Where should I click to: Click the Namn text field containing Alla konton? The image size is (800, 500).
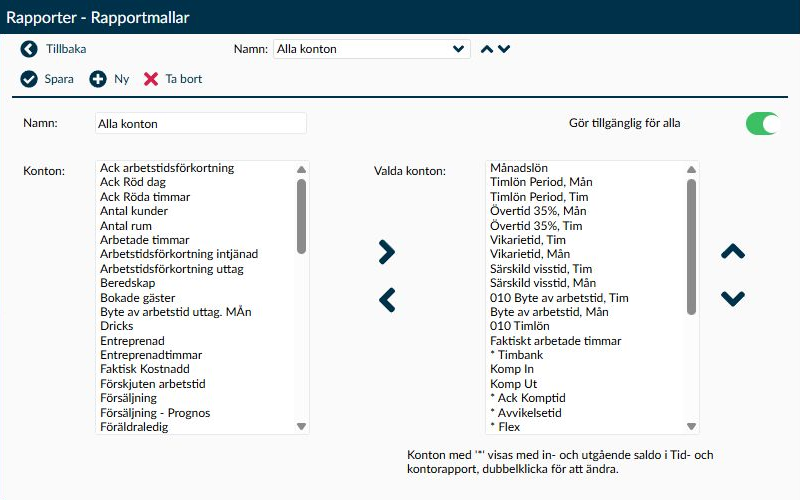201,123
